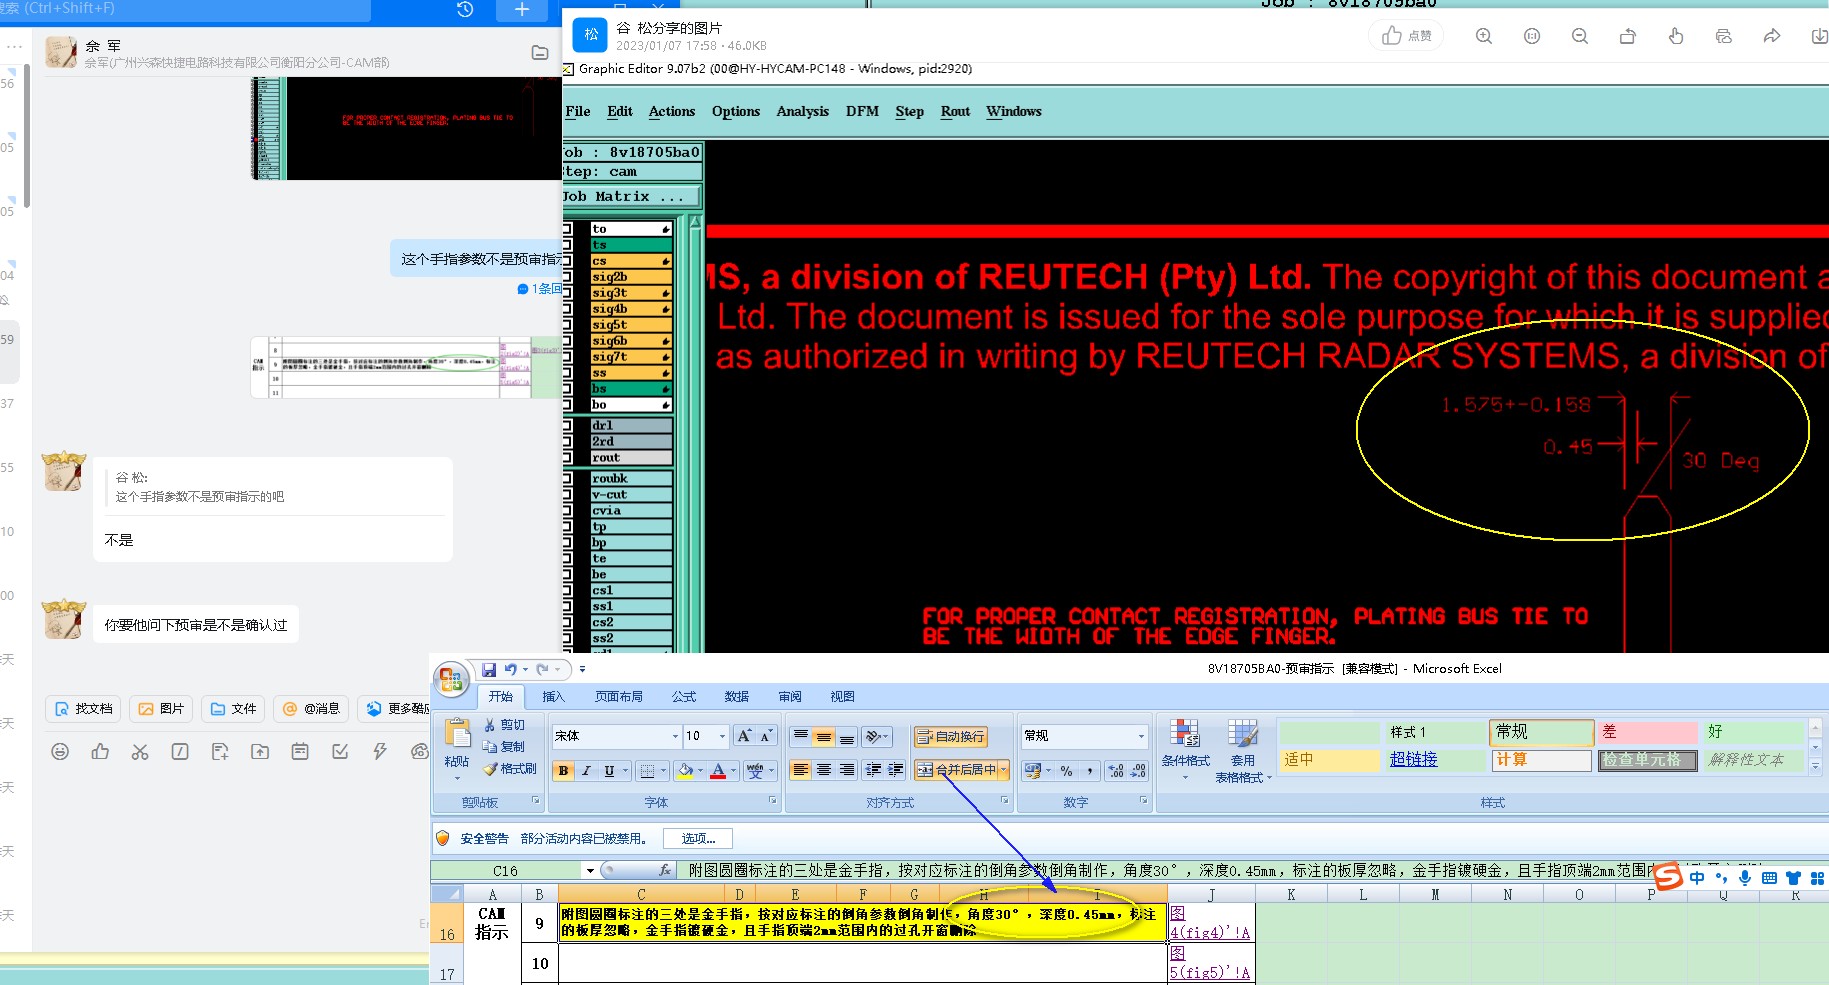The image size is (1829, 985).
Task: Click the Job Matrix ... button
Action: pos(632,197)
